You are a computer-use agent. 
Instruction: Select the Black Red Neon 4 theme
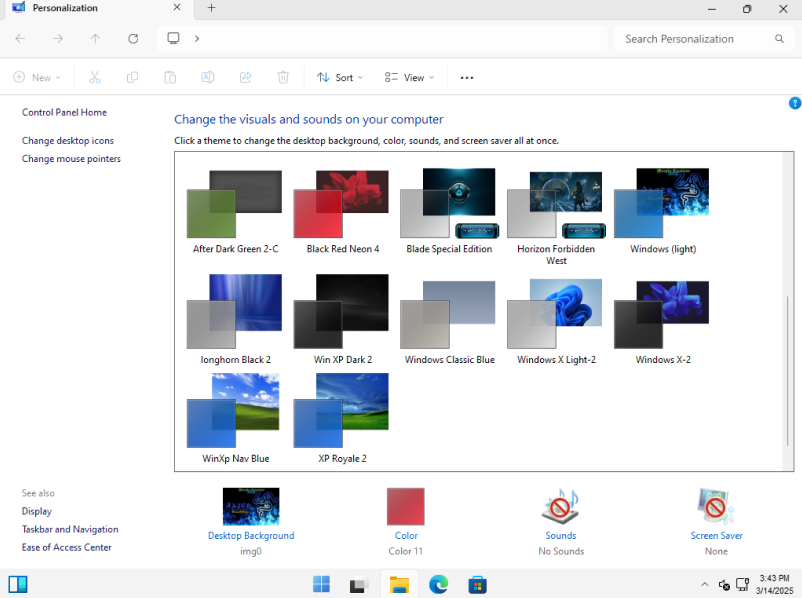(x=342, y=211)
